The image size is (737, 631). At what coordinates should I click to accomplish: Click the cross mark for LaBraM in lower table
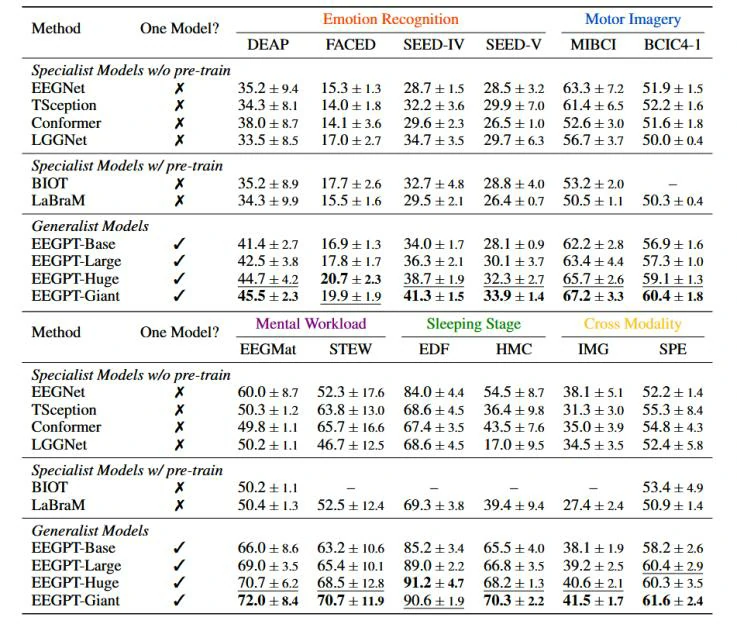[x=179, y=505]
